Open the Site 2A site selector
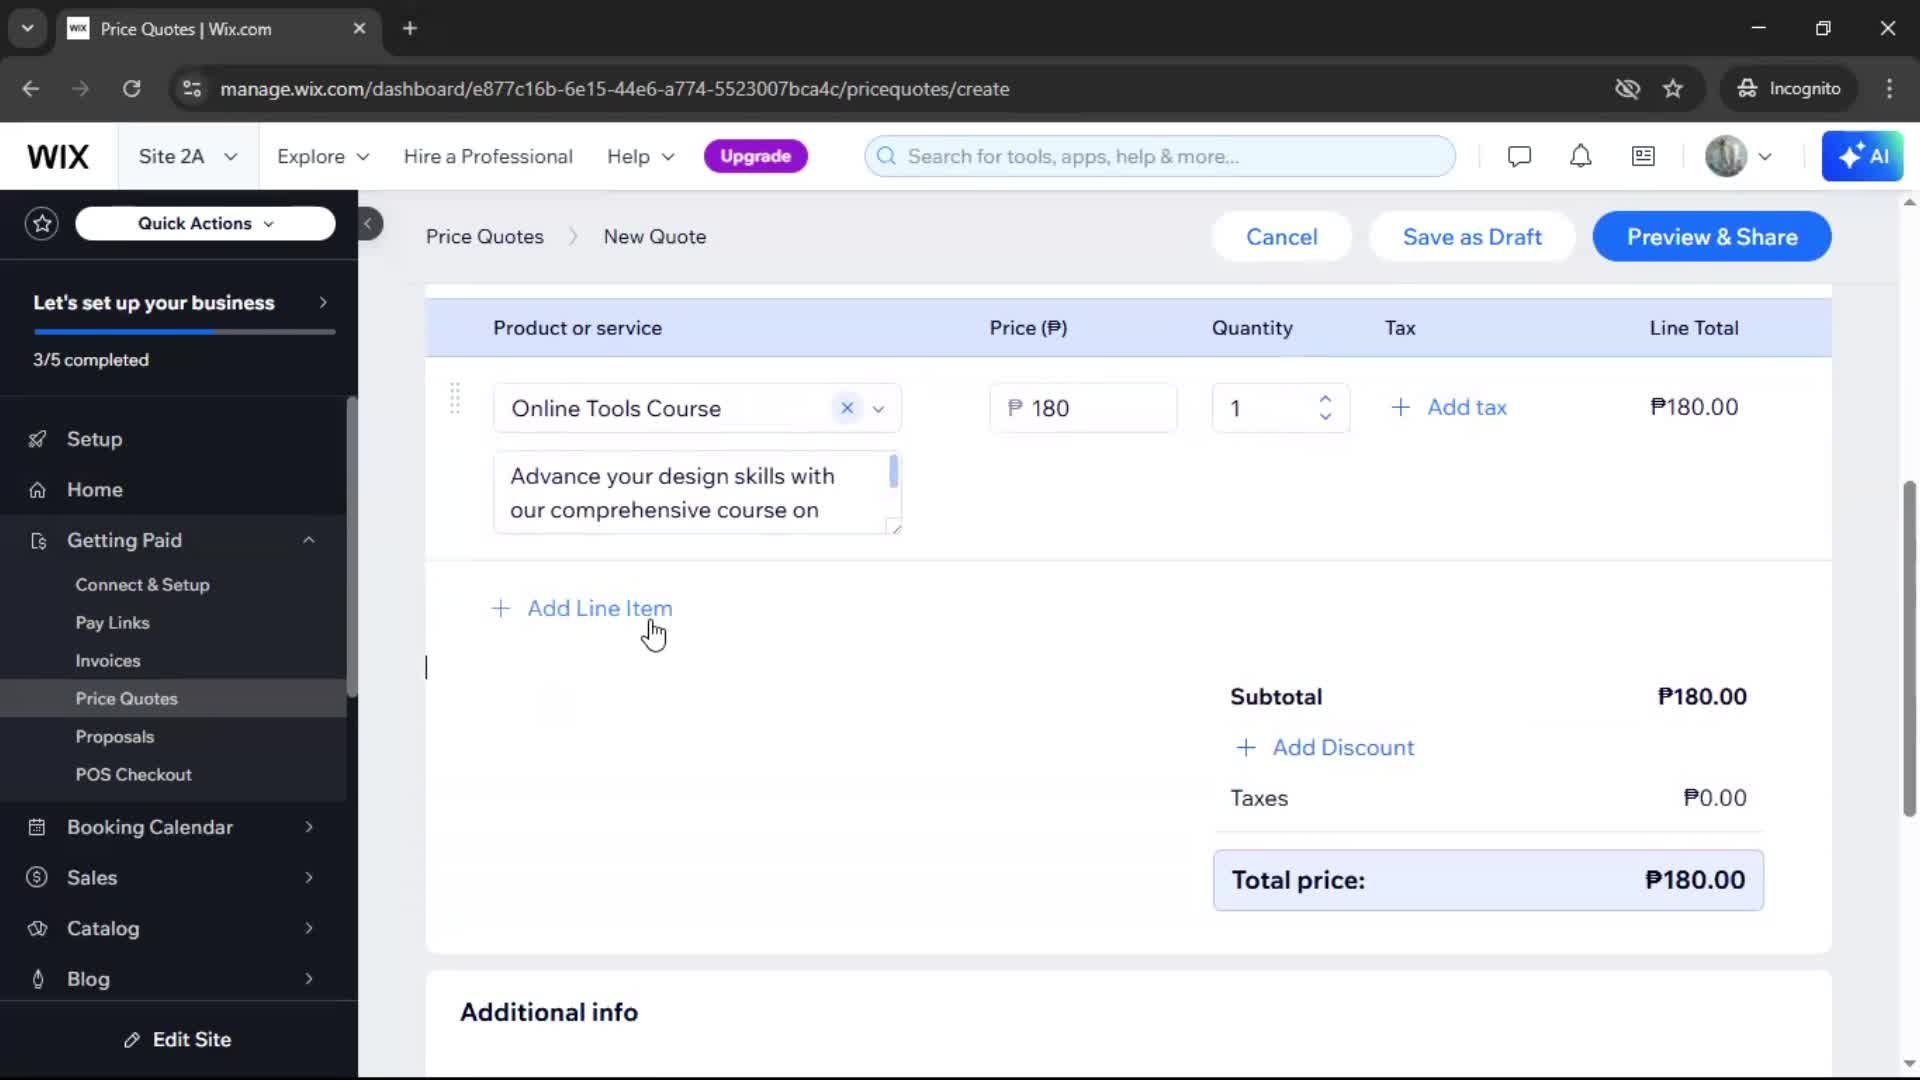Screen dimensions: 1920x1080 tap(188, 156)
